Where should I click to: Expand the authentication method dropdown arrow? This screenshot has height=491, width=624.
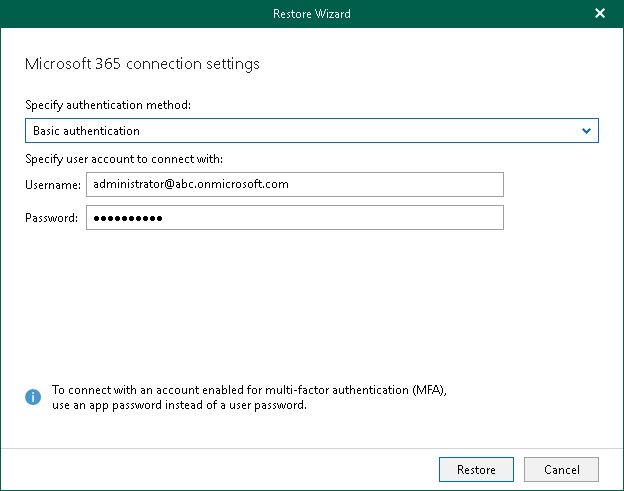pos(586,131)
